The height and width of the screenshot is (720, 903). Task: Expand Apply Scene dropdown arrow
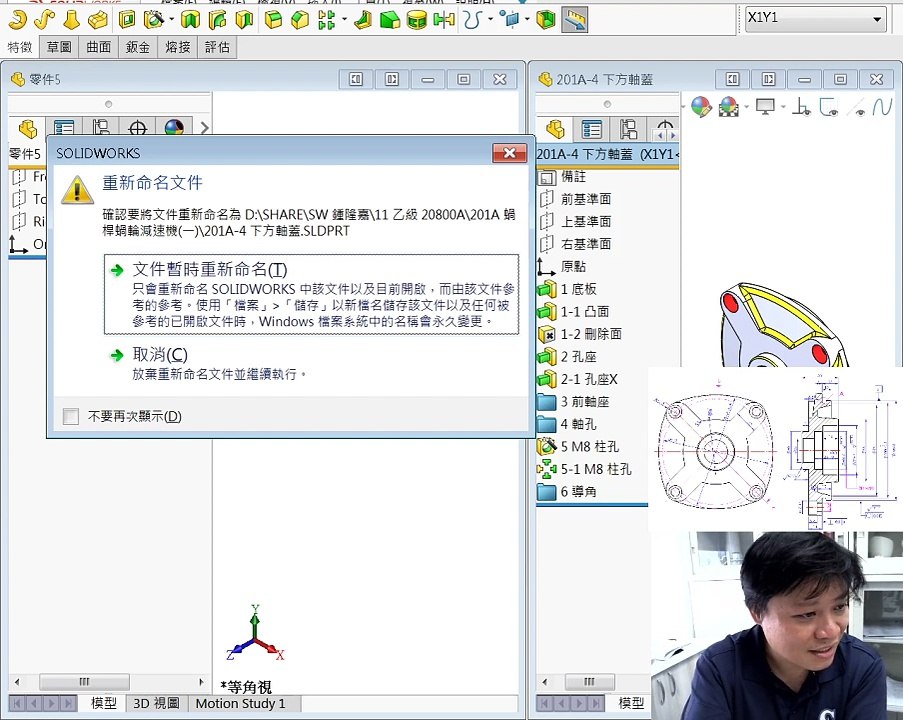(746, 107)
